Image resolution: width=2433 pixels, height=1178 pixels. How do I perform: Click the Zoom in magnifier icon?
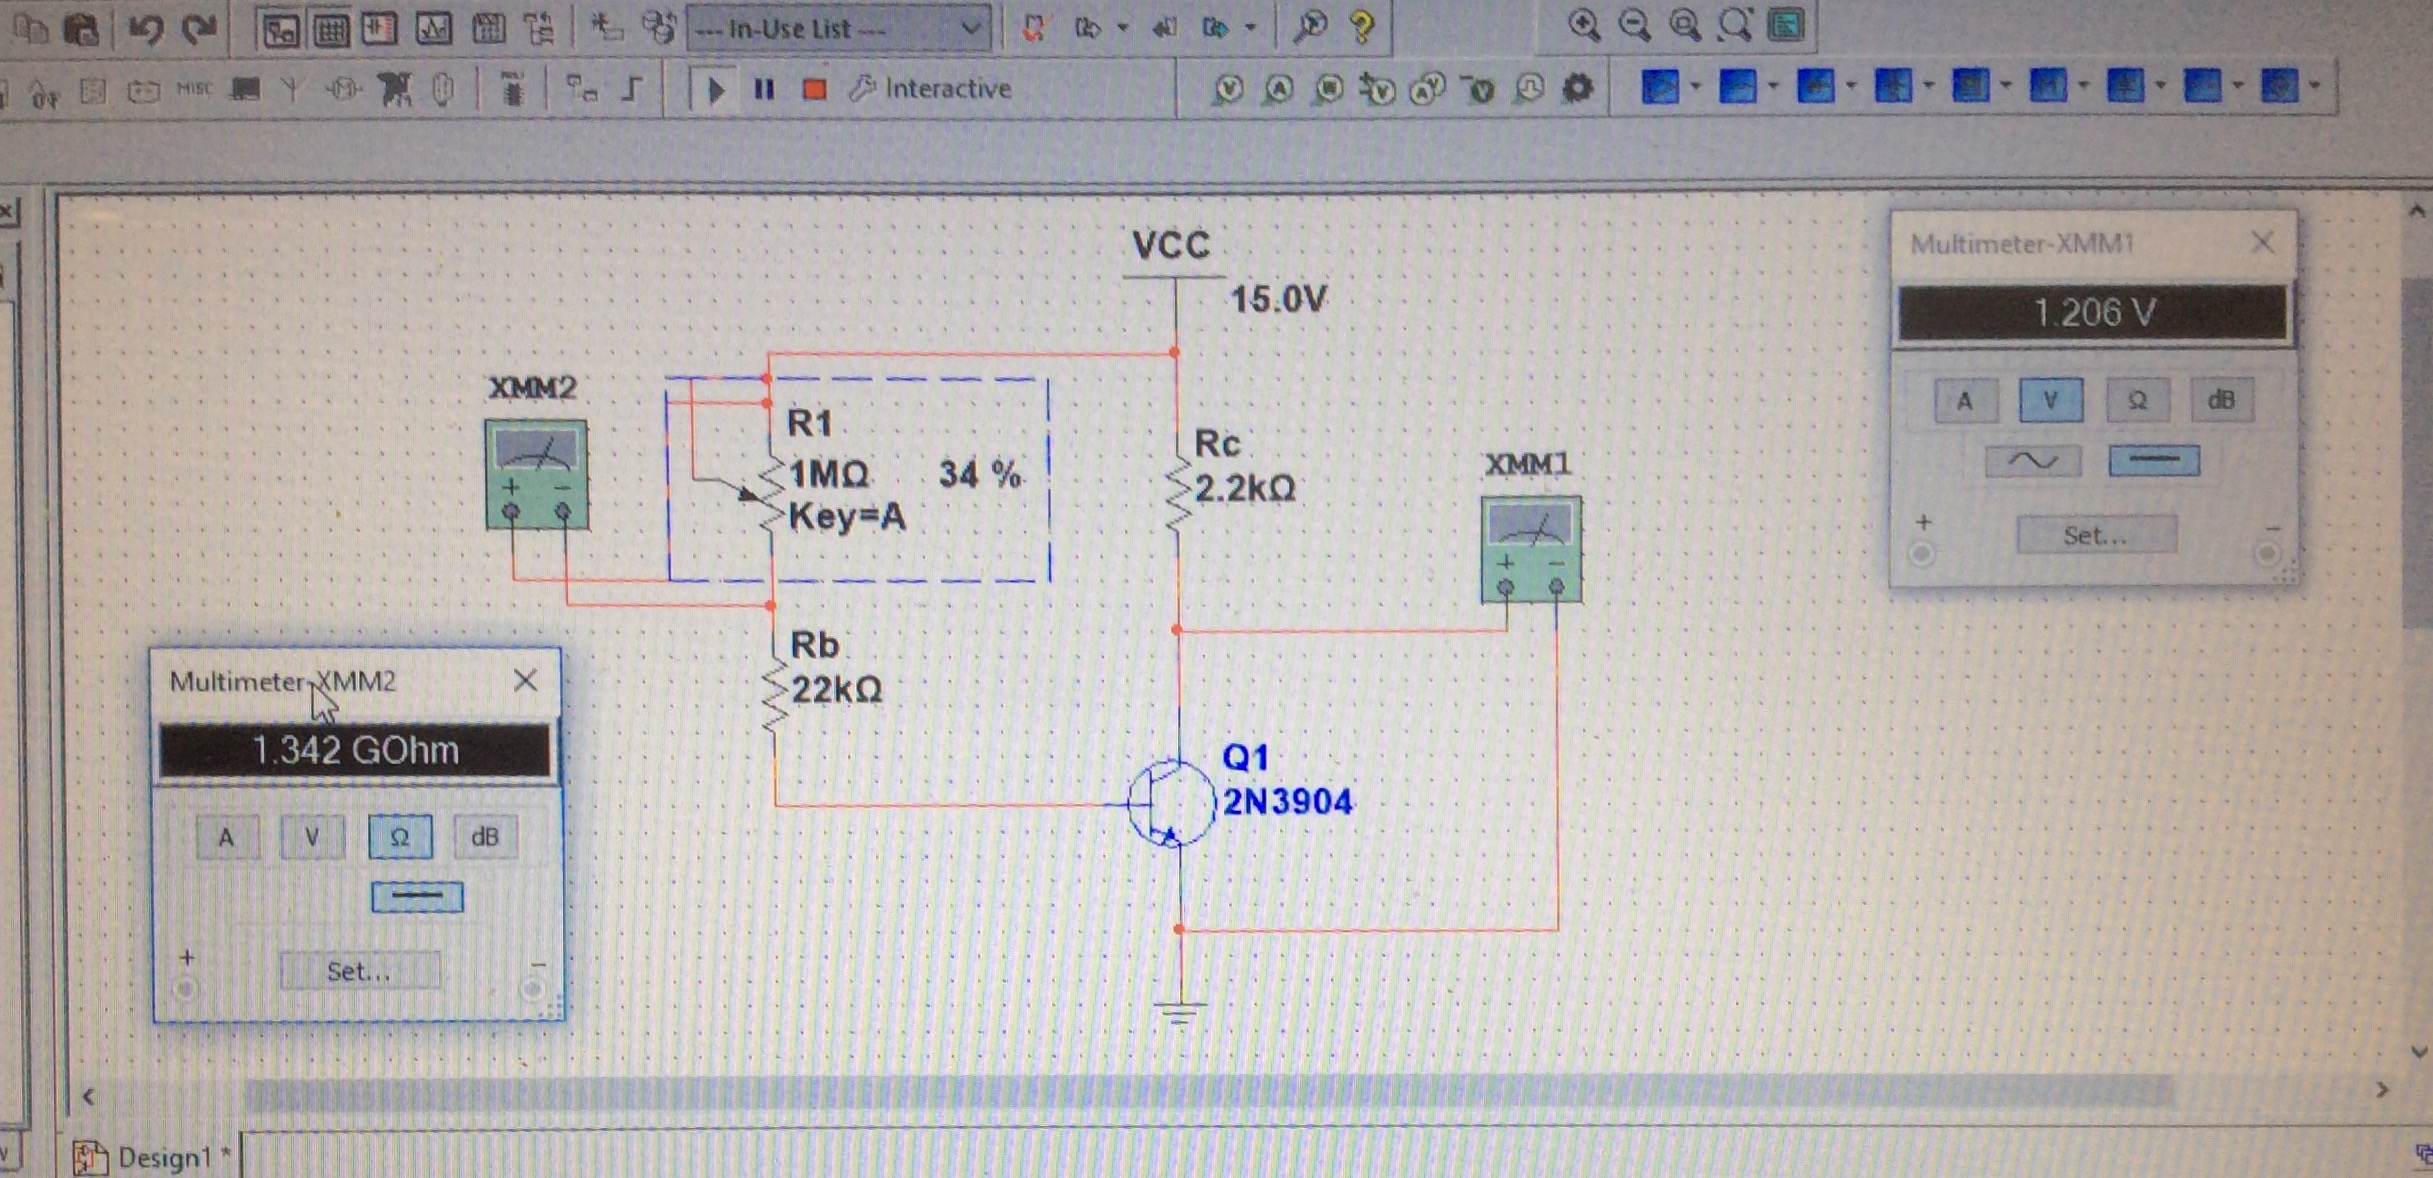click(1583, 24)
